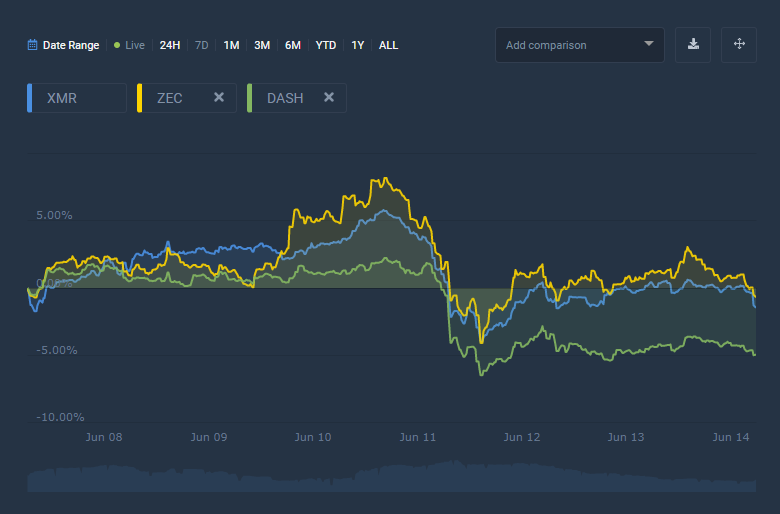
Task: Toggle the ZEC series label
Action: point(170,98)
